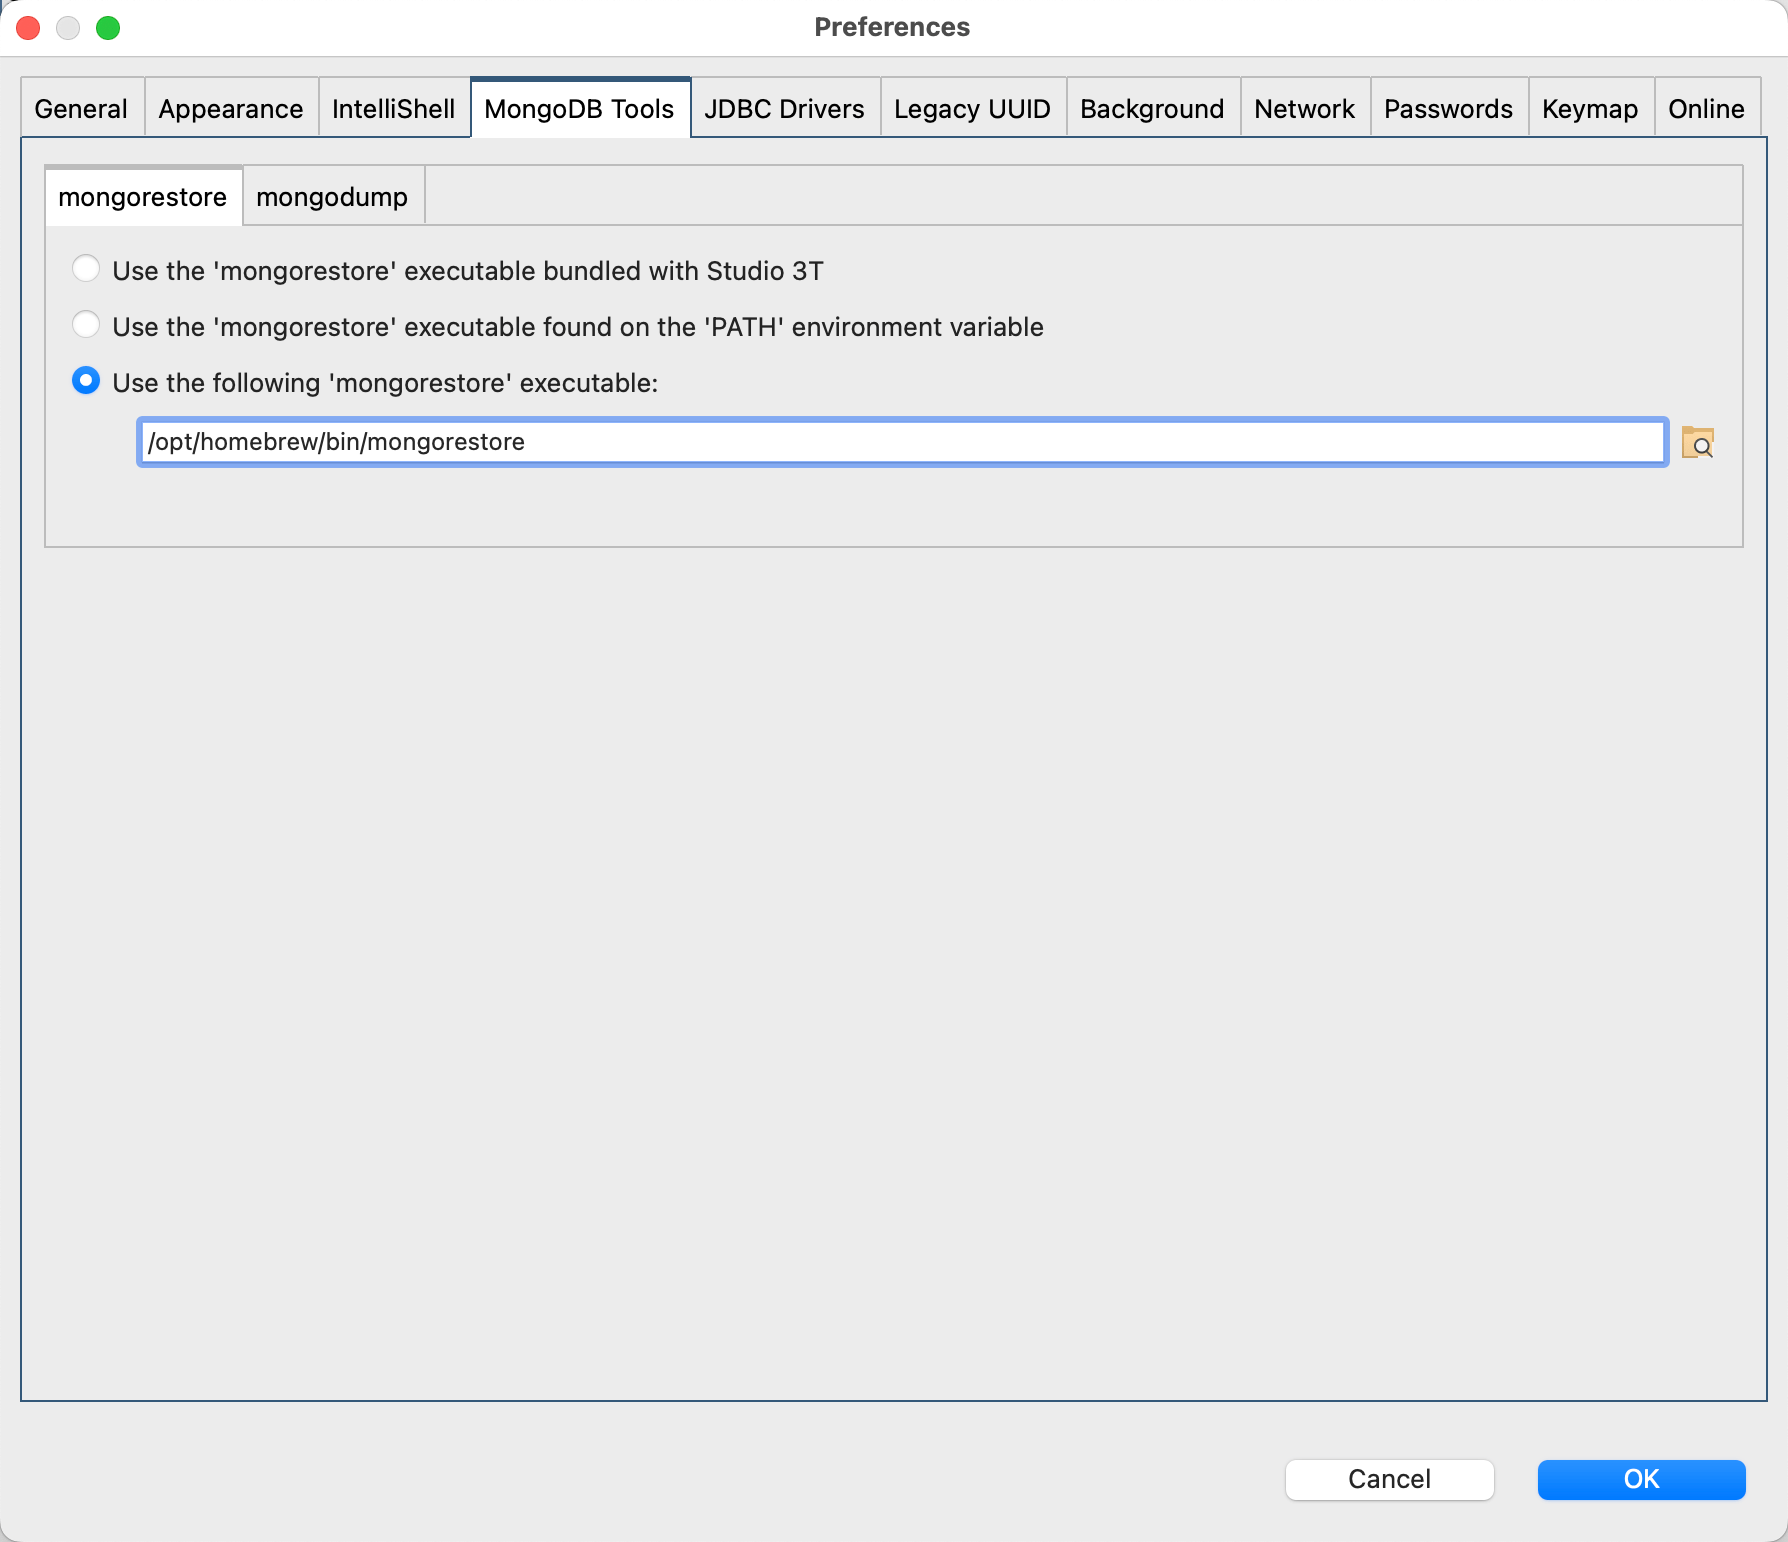Open the IntelliShell tab
The width and height of the screenshot is (1788, 1542).
click(393, 109)
